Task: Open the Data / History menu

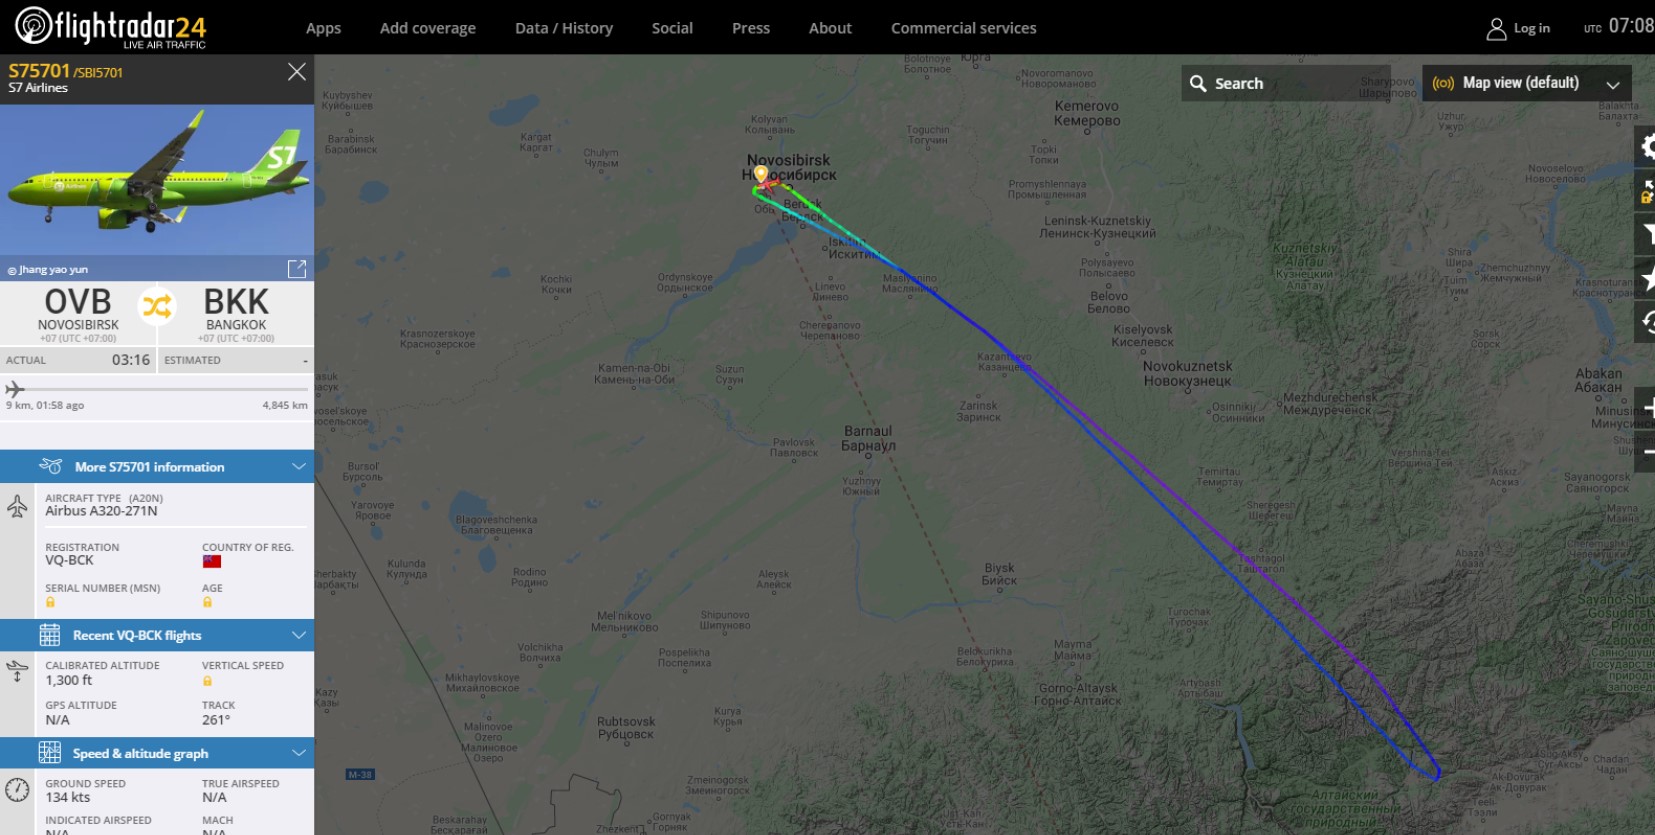Action: pyautogui.click(x=564, y=28)
